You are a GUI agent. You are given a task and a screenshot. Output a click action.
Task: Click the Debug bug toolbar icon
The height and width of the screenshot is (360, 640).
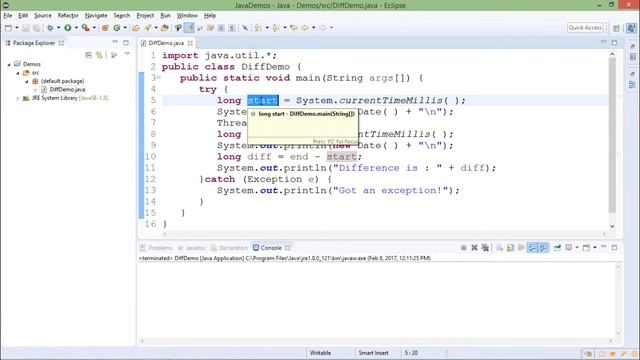50,28
